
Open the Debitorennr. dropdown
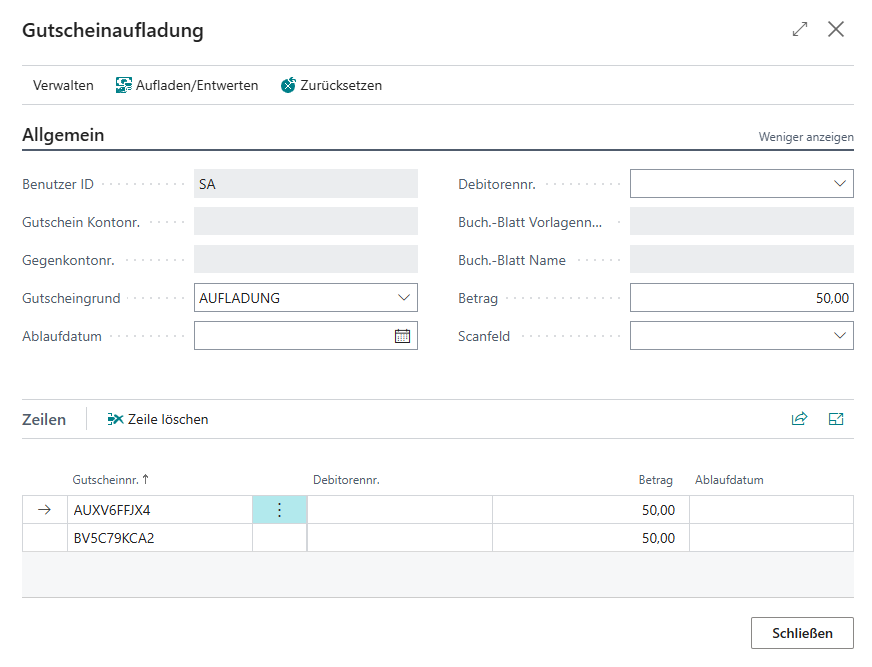[839, 184]
